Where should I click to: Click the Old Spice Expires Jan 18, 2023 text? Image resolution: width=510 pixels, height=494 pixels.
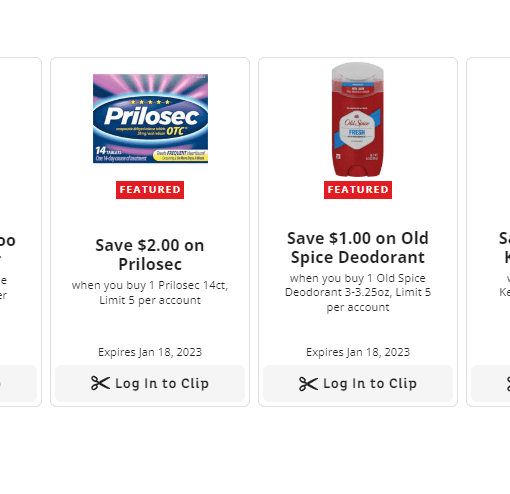tap(358, 352)
